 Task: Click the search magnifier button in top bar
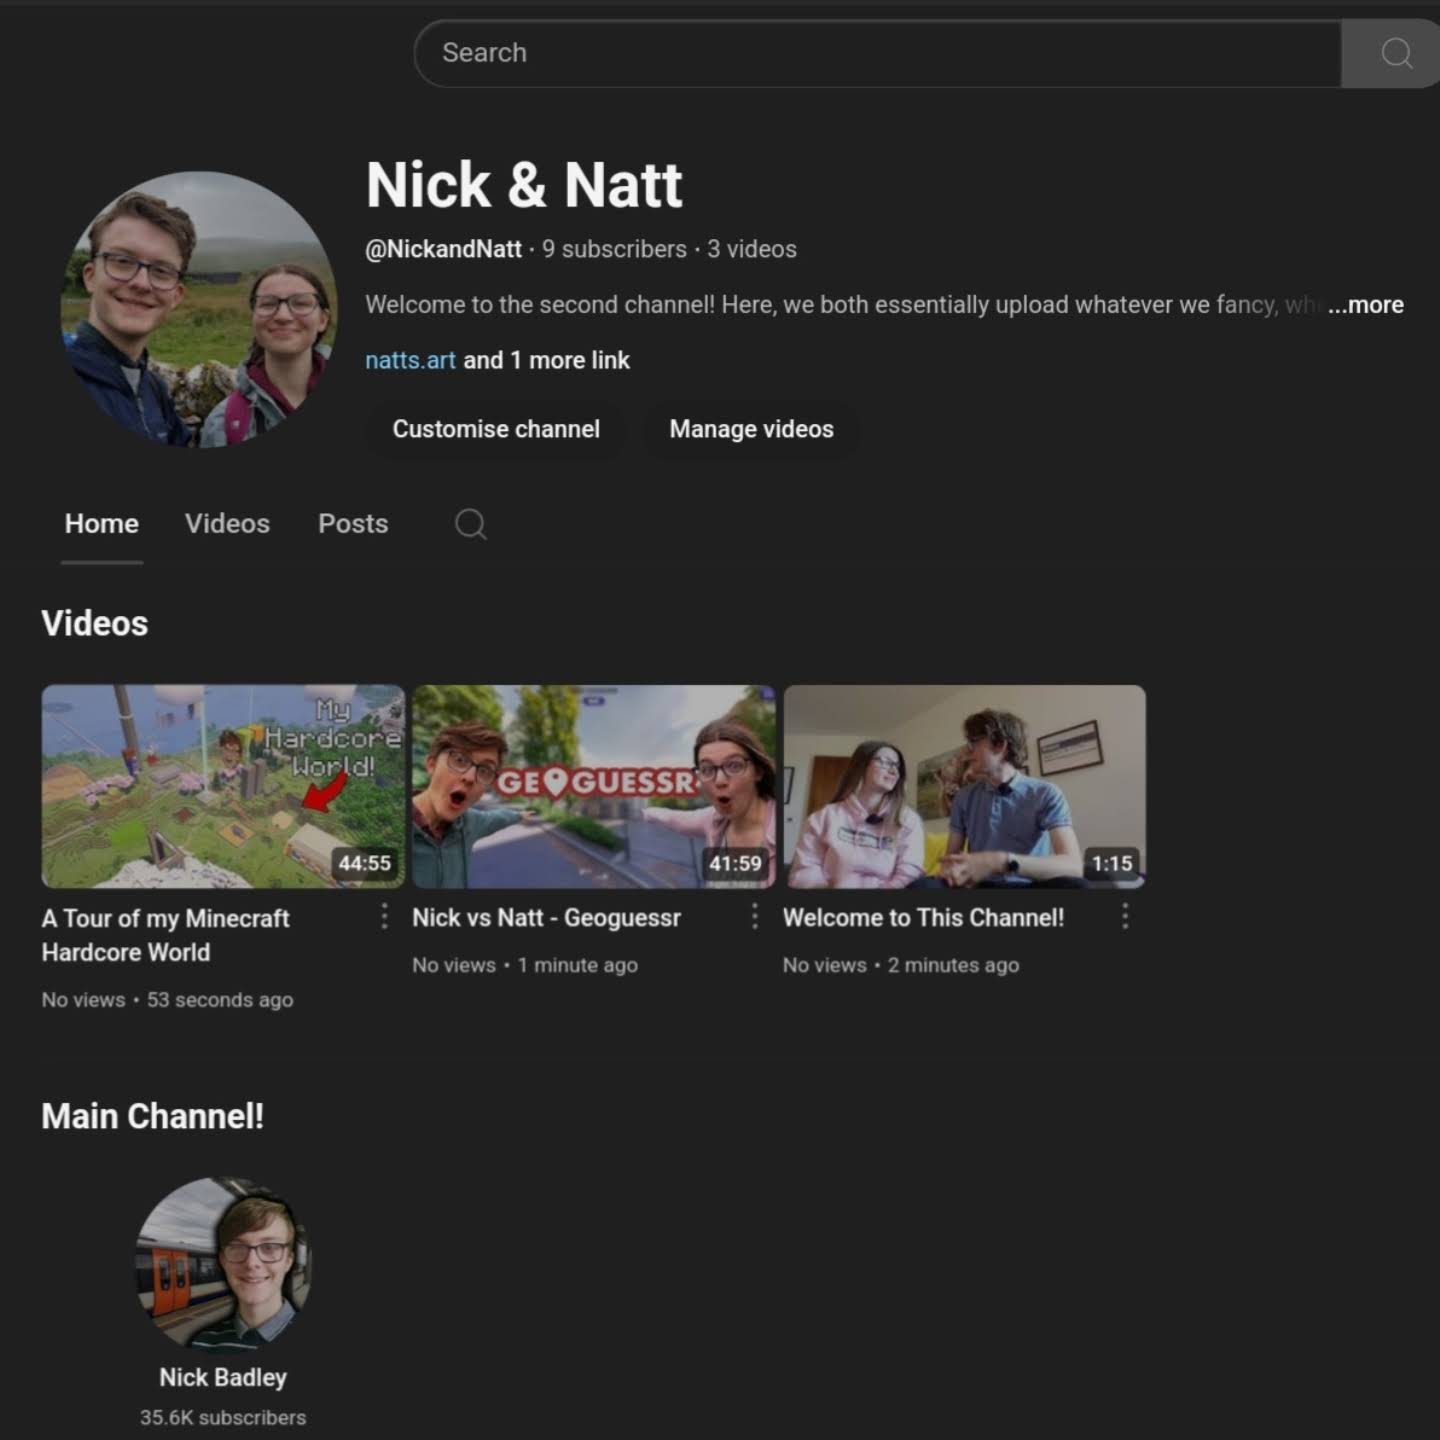(x=1395, y=53)
